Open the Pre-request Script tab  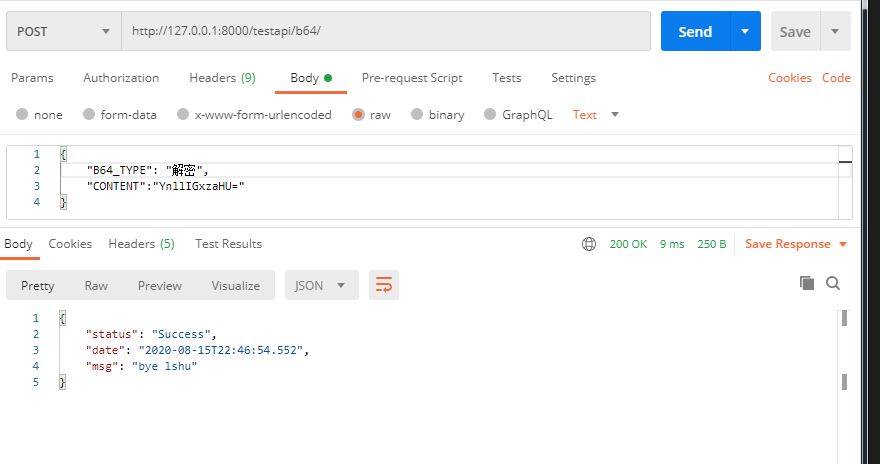click(412, 78)
